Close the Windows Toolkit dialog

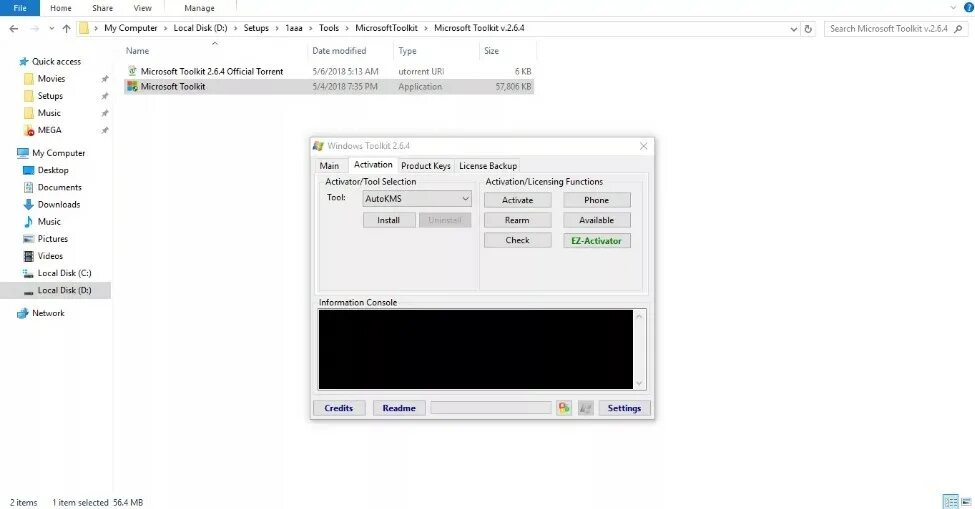click(644, 146)
